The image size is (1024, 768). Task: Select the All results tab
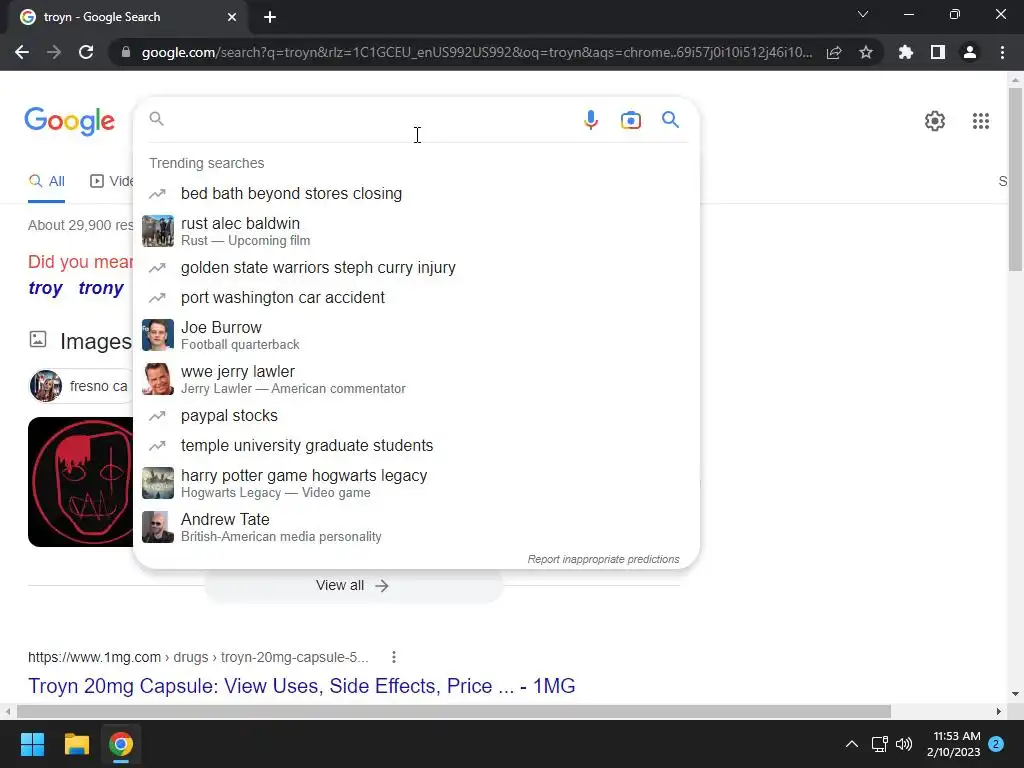coord(46,182)
